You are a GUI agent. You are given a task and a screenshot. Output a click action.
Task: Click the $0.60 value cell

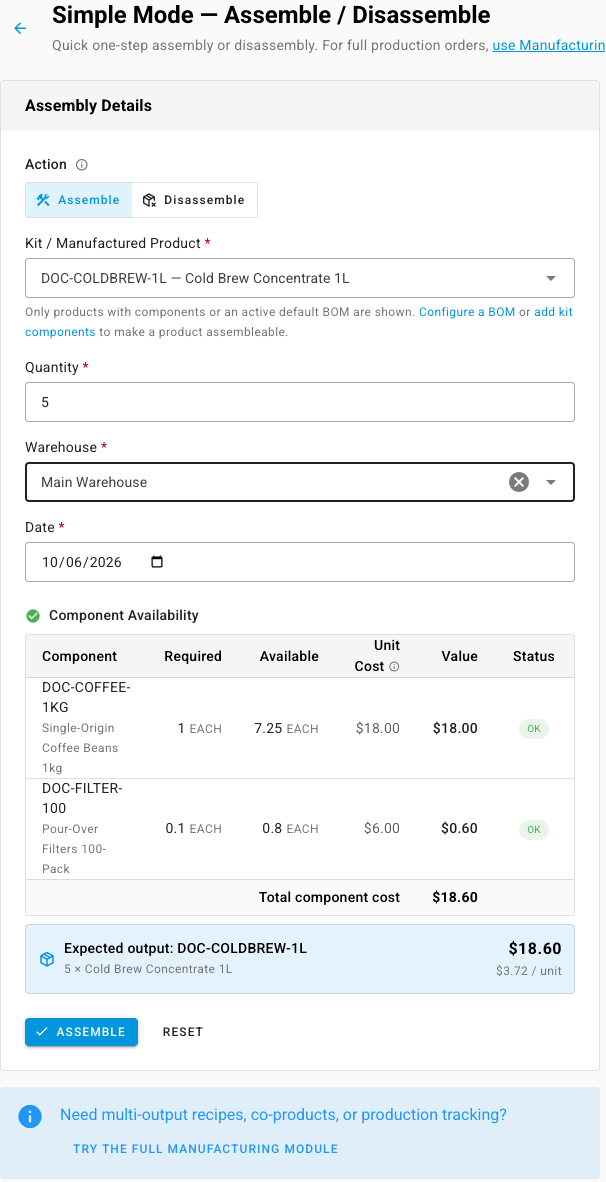[460, 828]
